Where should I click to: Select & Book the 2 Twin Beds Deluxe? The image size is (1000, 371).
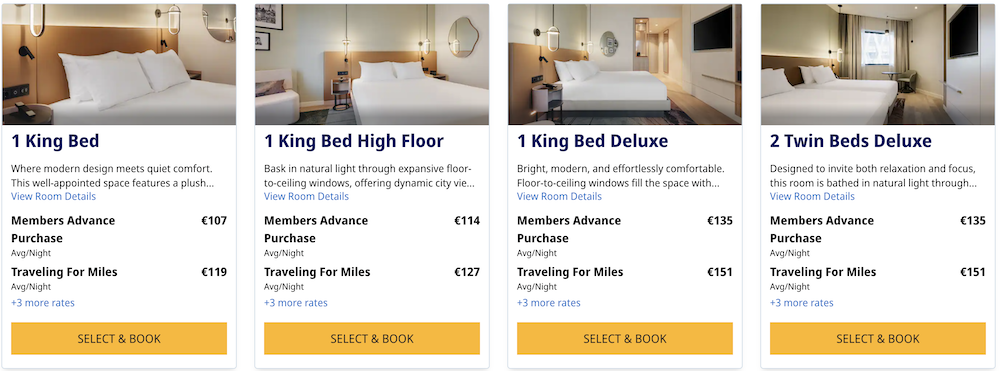(878, 338)
